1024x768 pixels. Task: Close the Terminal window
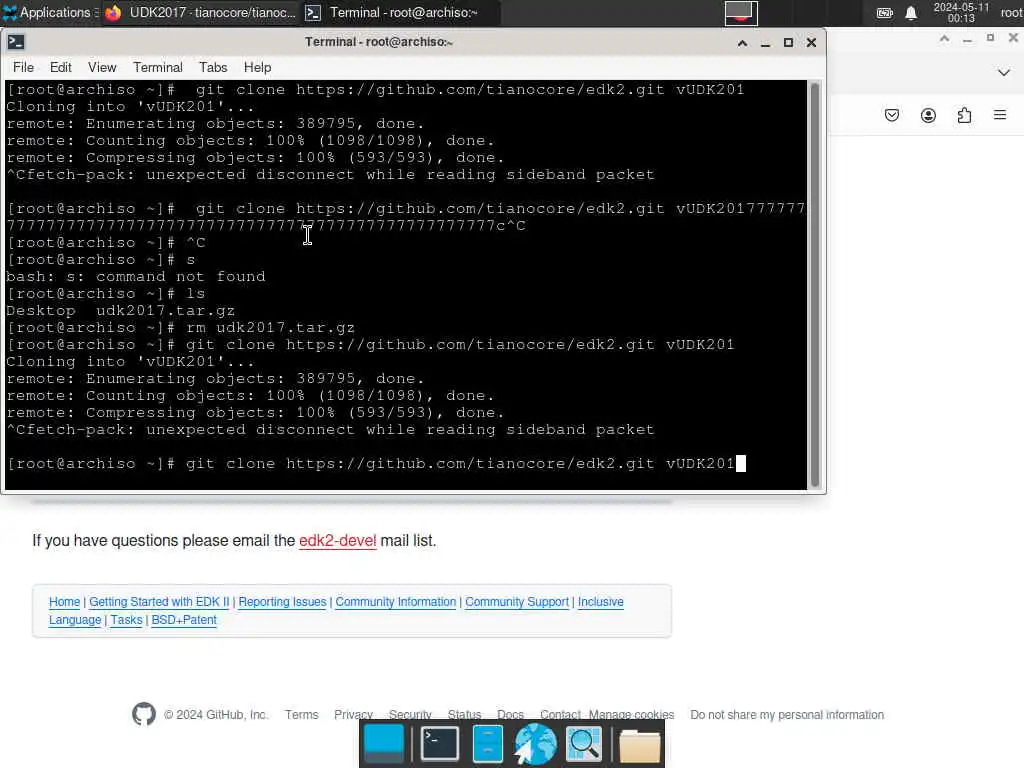coord(811,42)
